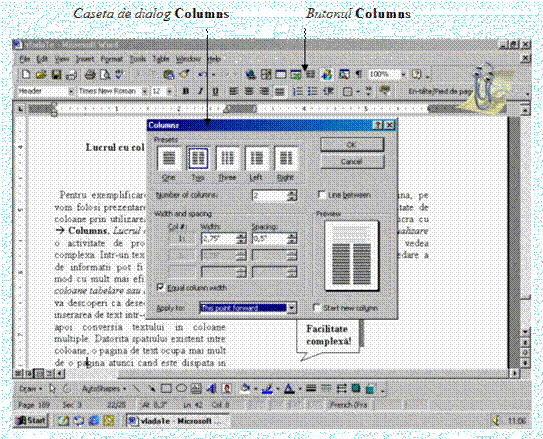Click the Columns button in Standard toolbar
Viewport: 543px width, 439px height.
point(310,74)
